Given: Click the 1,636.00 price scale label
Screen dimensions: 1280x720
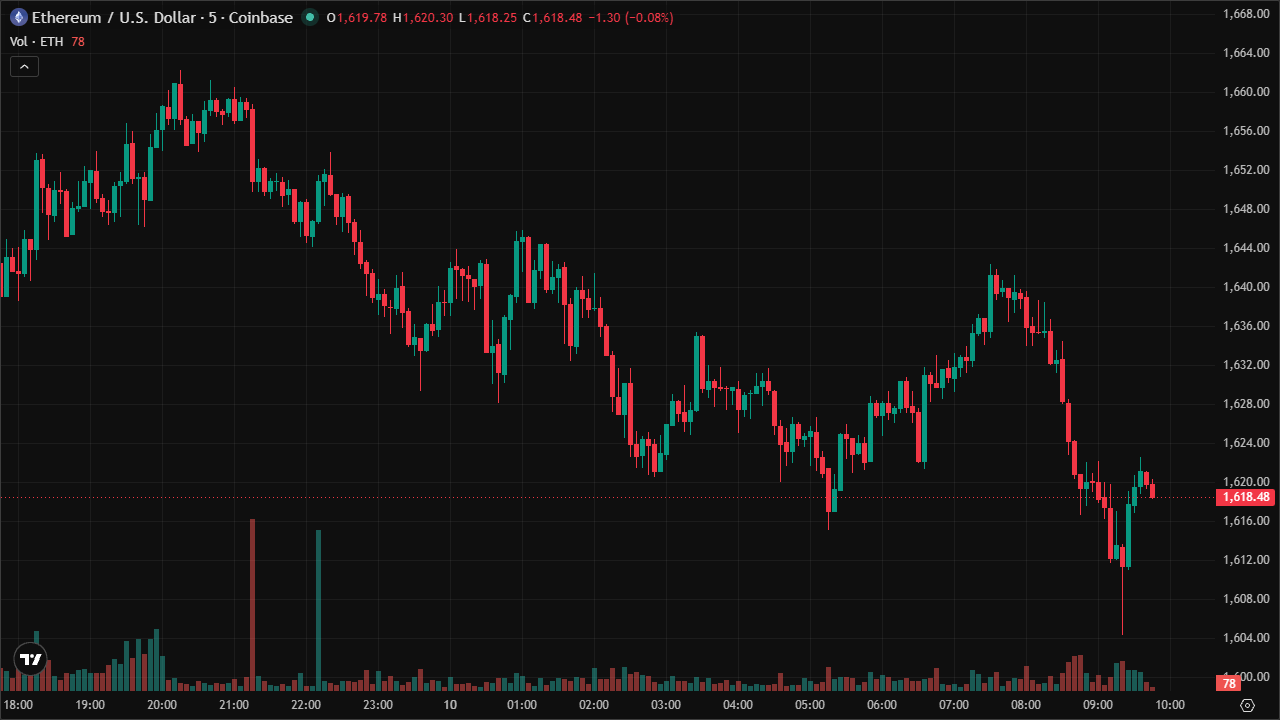Looking at the screenshot, I should point(1246,325).
